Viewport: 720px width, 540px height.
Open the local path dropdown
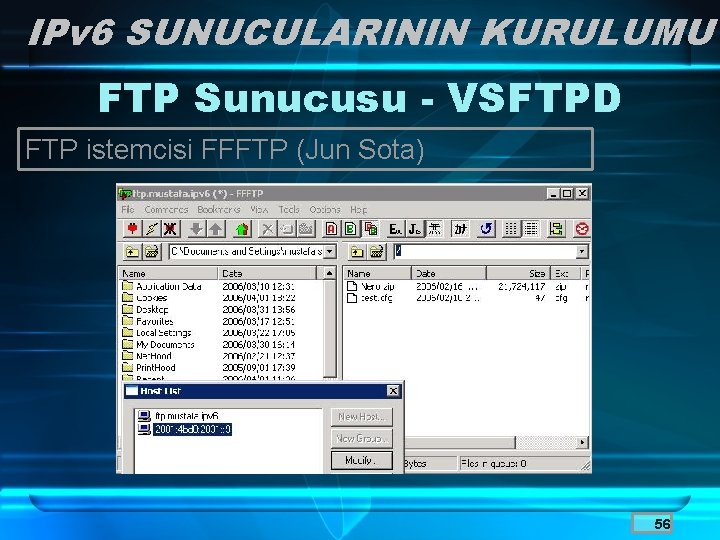[x=330, y=252]
